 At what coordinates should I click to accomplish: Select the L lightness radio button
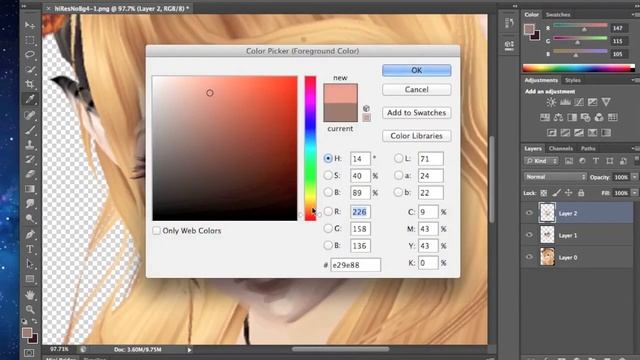(398, 158)
